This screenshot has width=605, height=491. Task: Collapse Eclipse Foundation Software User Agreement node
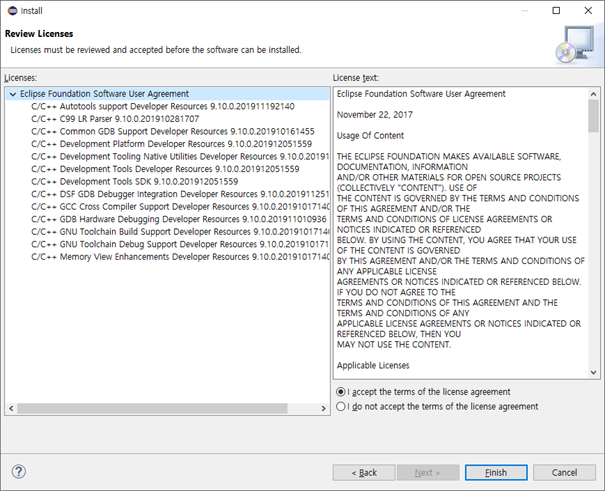13,94
